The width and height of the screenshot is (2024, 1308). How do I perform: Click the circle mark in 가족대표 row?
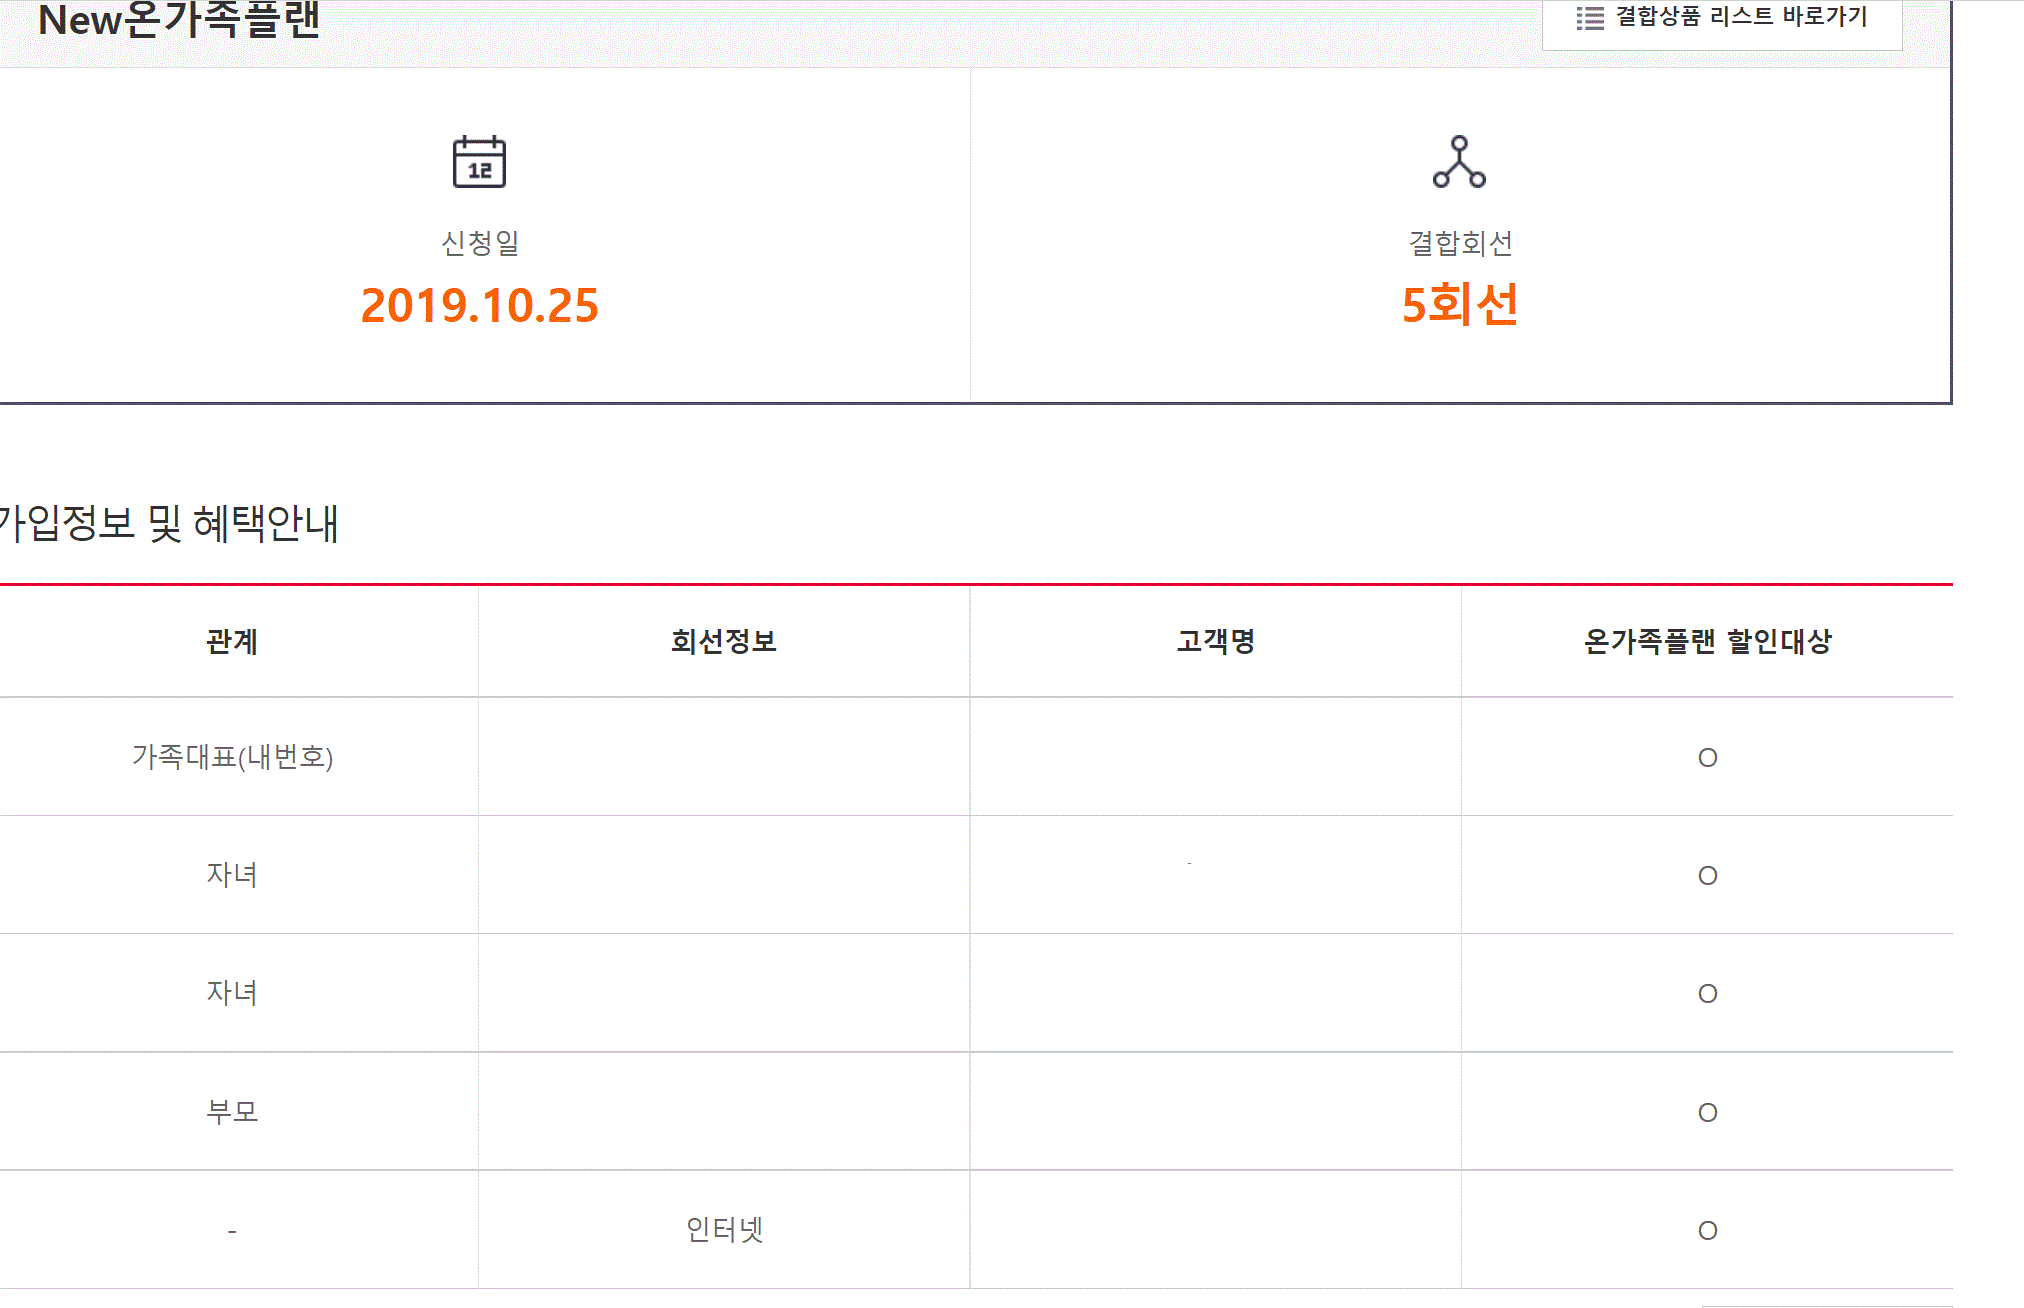pos(1707,758)
